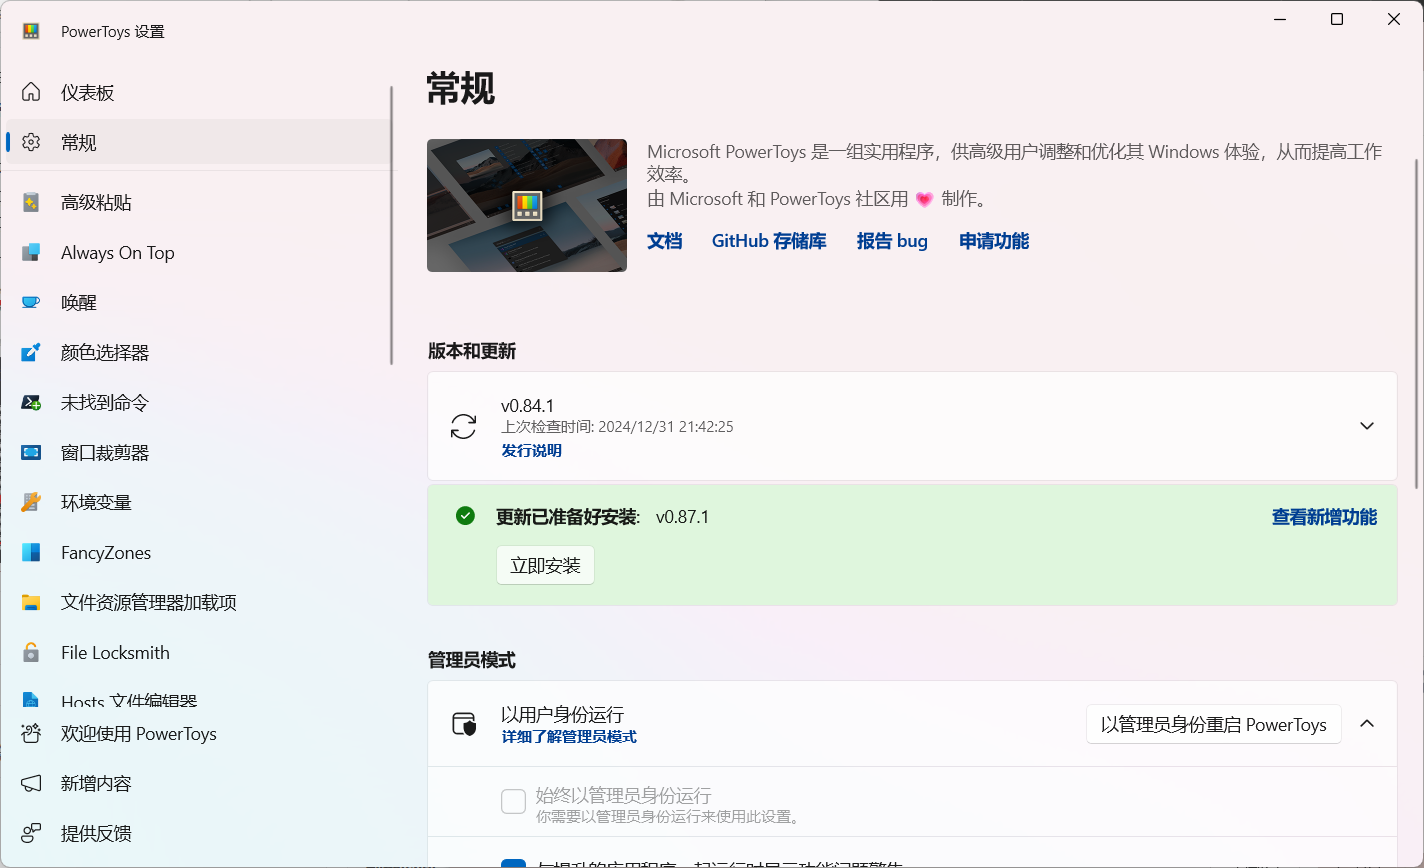Click the Give Feedback icon (提供反馈)

(x=31, y=833)
